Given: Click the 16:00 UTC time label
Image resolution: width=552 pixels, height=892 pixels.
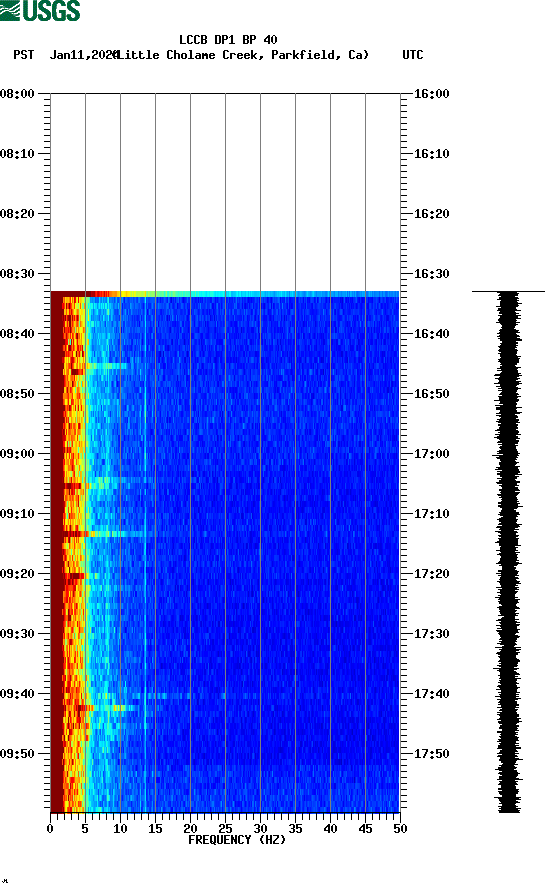Looking at the screenshot, I should [431, 94].
